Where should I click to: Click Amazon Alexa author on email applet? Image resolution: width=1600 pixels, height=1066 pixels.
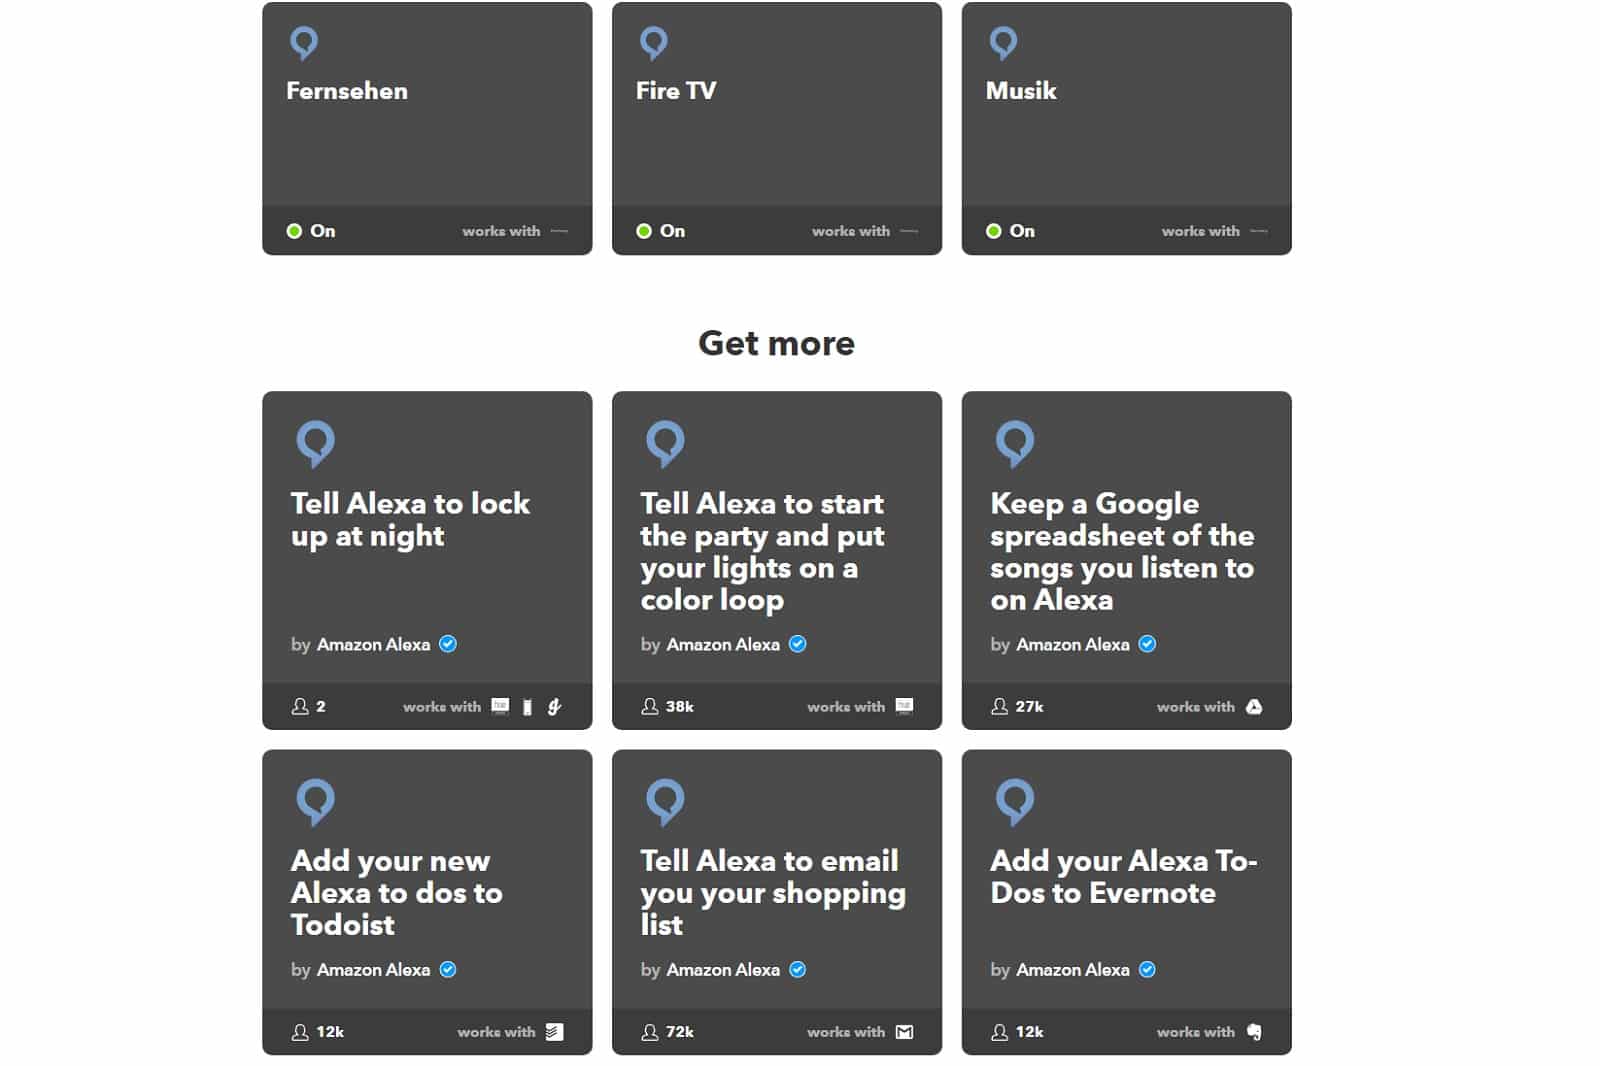tap(723, 970)
